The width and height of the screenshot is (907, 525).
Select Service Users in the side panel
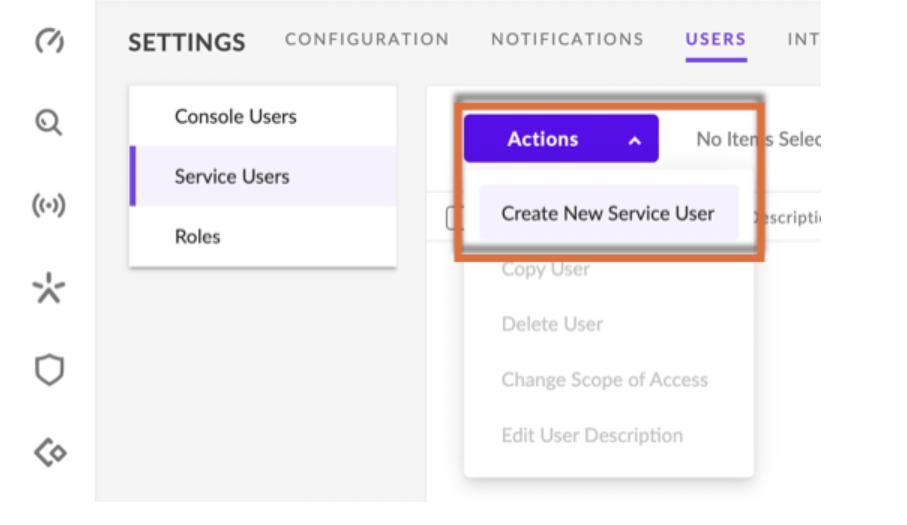[x=232, y=177]
